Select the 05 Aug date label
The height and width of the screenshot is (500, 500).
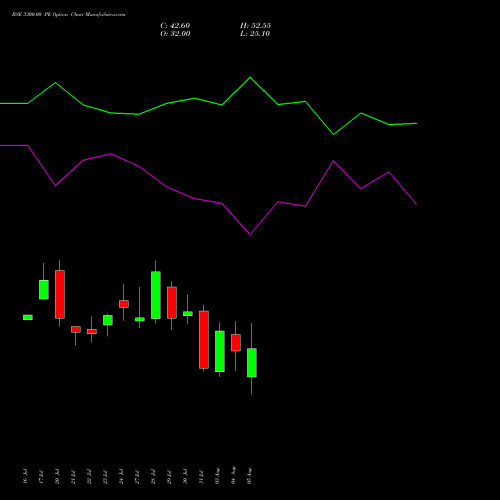pos(249,475)
